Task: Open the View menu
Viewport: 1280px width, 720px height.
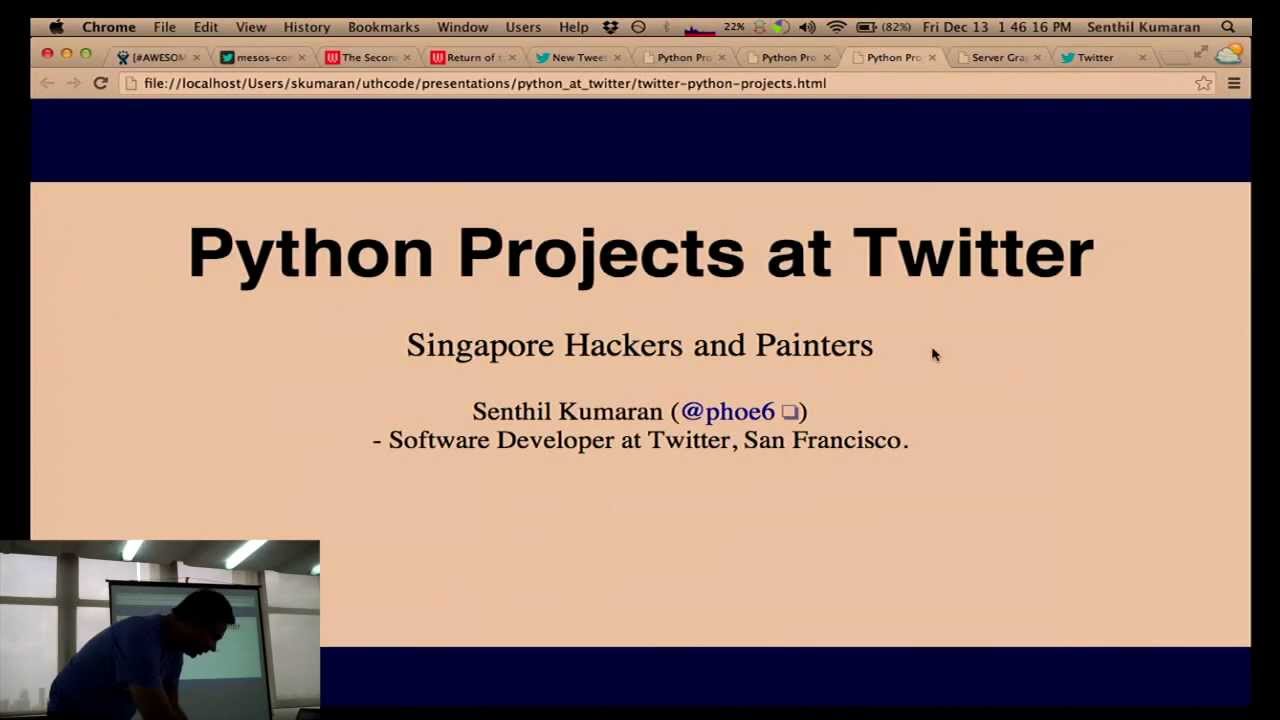Action: point(251,27)
